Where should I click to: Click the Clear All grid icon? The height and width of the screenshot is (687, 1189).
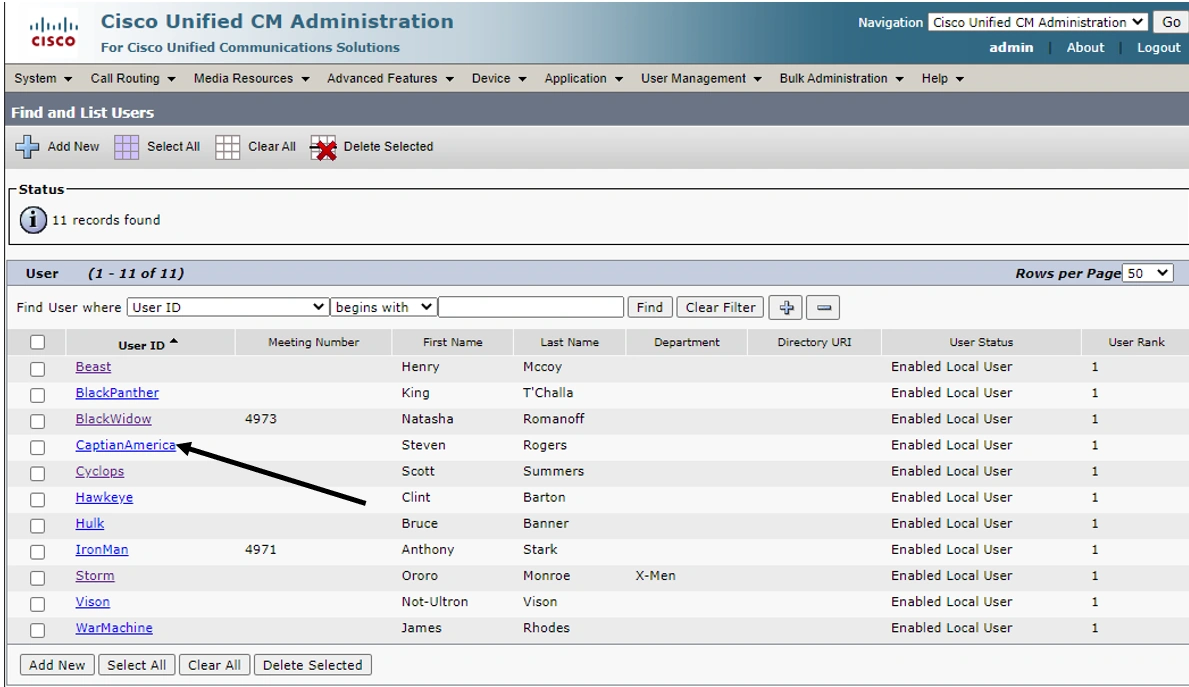coord(227,147)
